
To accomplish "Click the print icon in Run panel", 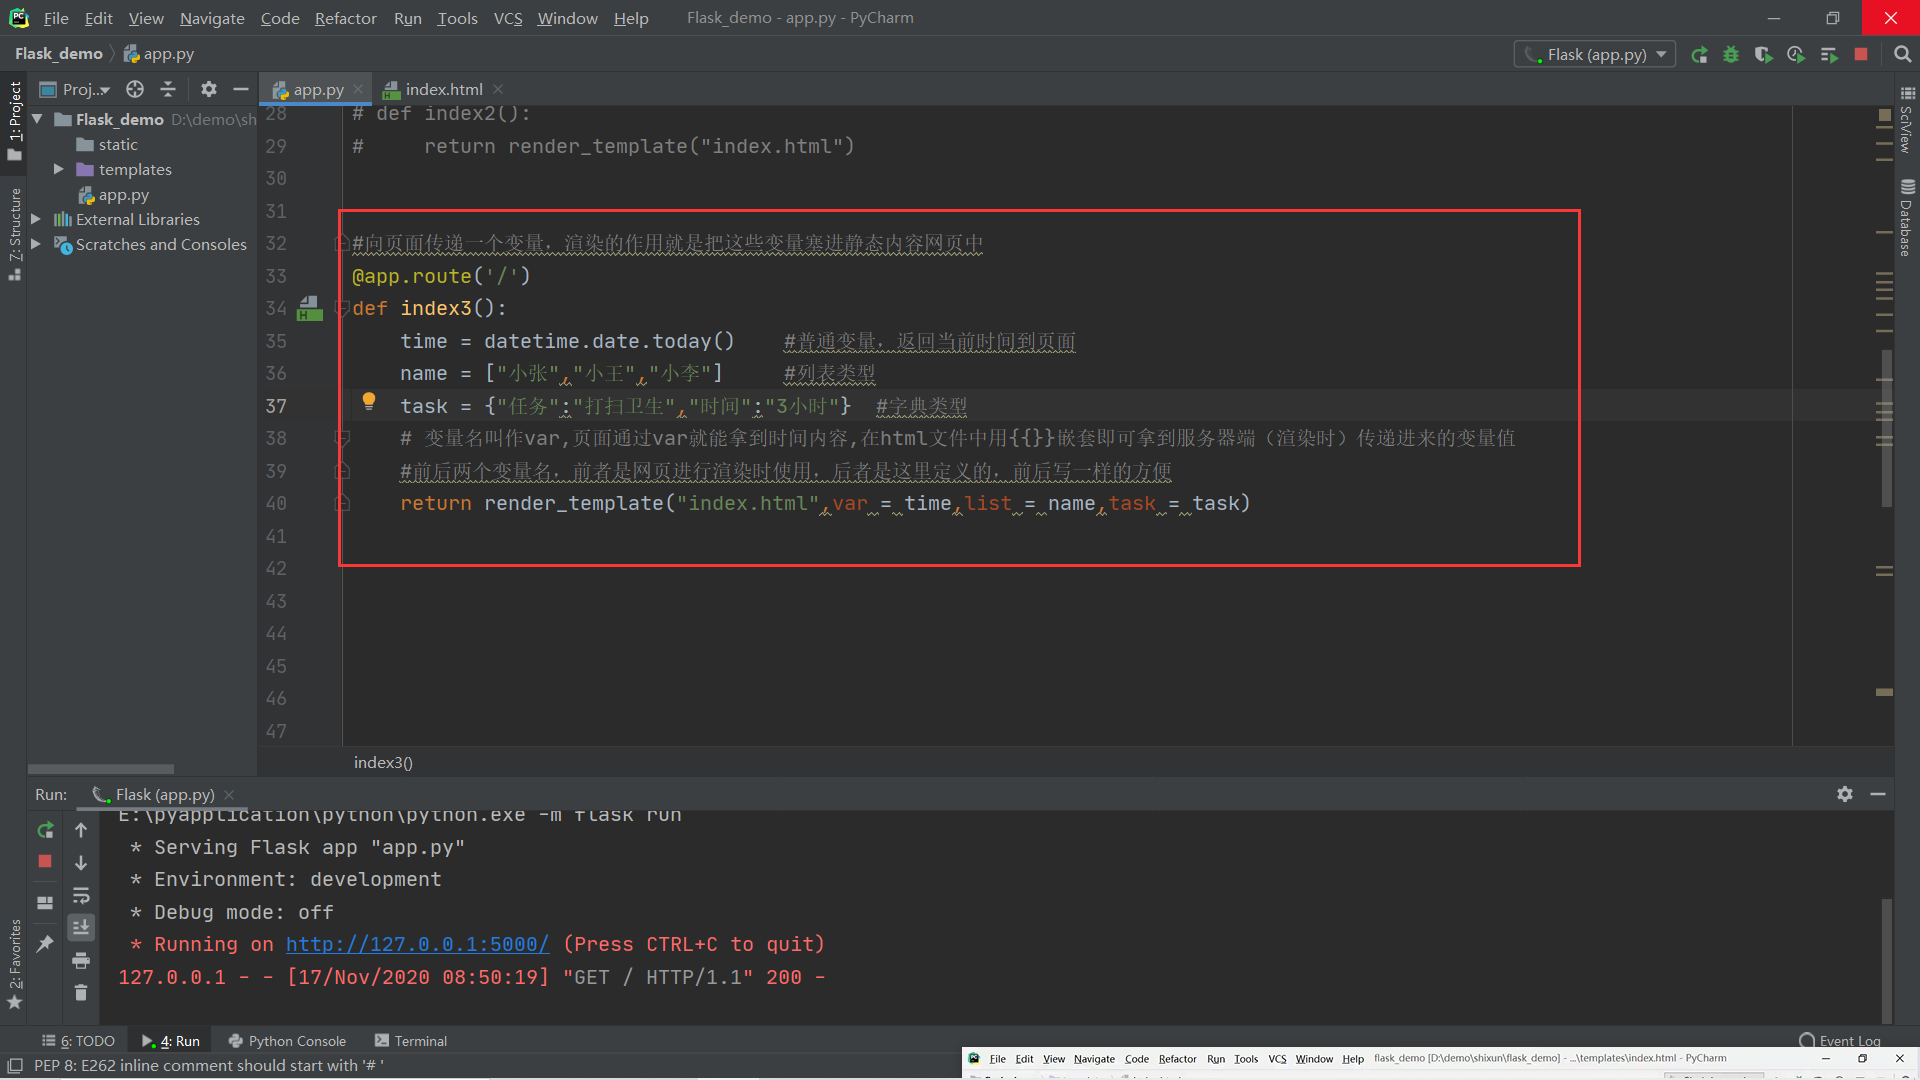I will [81, 961].
